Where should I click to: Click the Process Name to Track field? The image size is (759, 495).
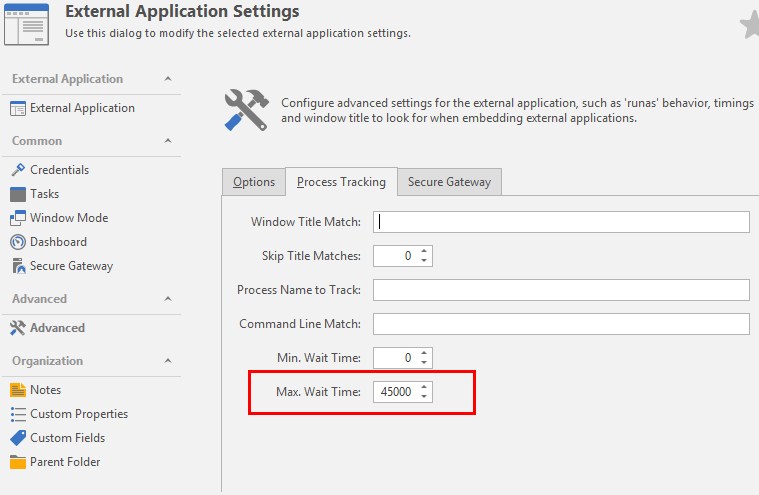[561, 290]
